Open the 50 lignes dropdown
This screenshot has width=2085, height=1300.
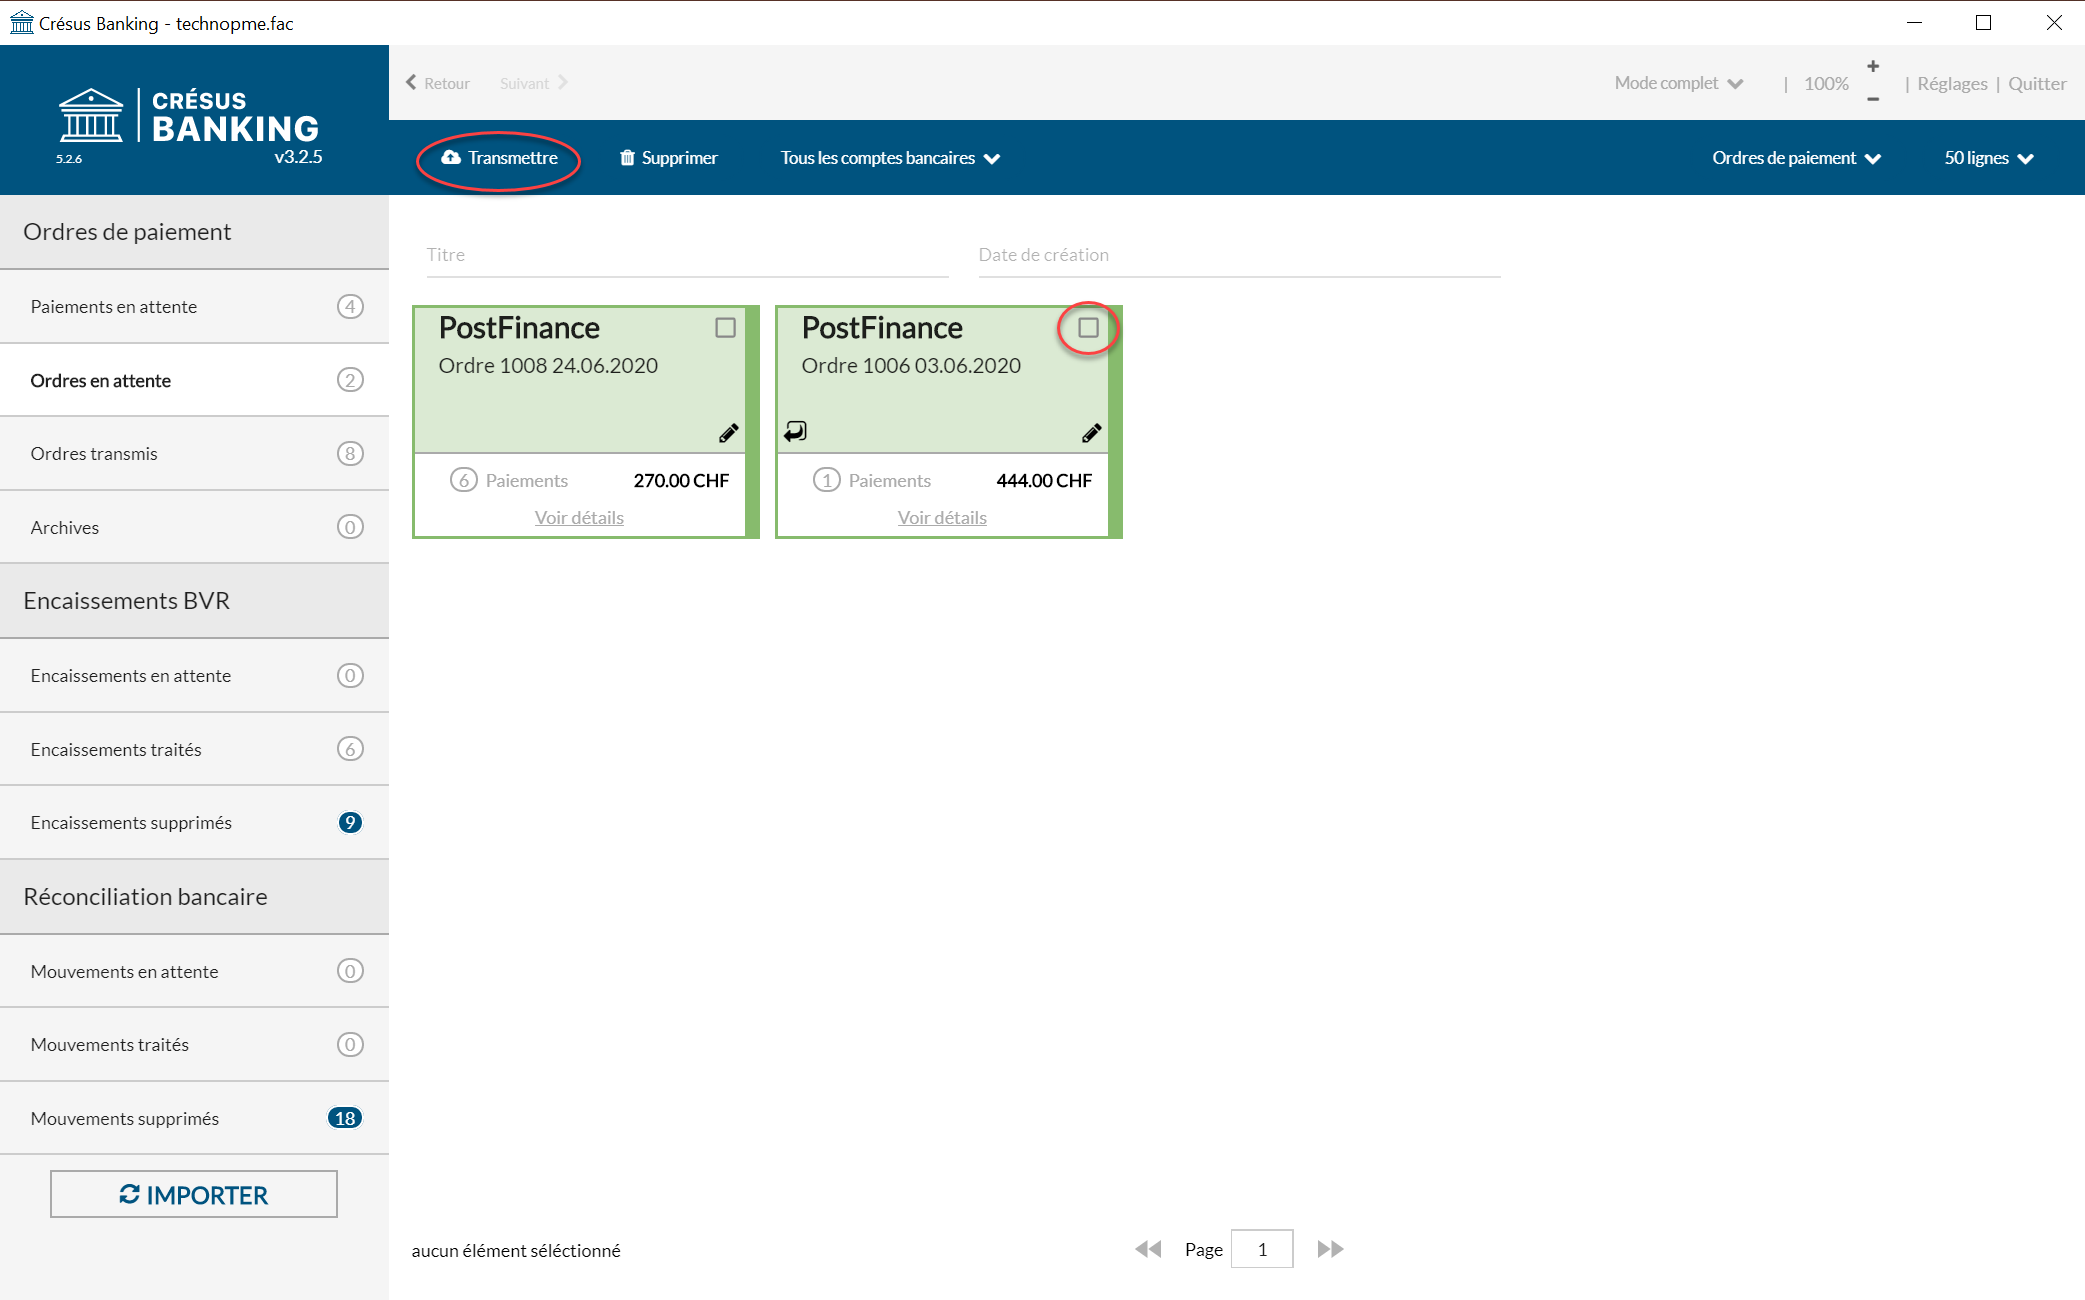pos(1988,158)
